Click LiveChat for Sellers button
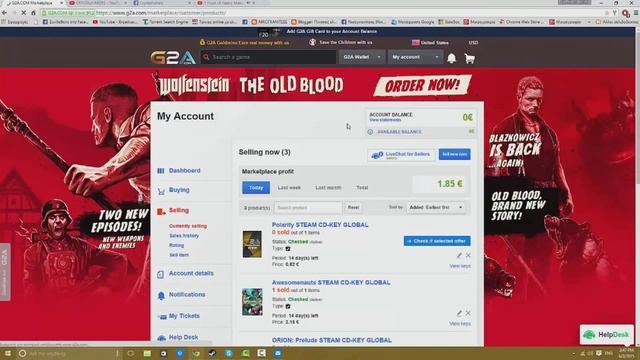Screen dimensions: 640x360 [401, 155]
